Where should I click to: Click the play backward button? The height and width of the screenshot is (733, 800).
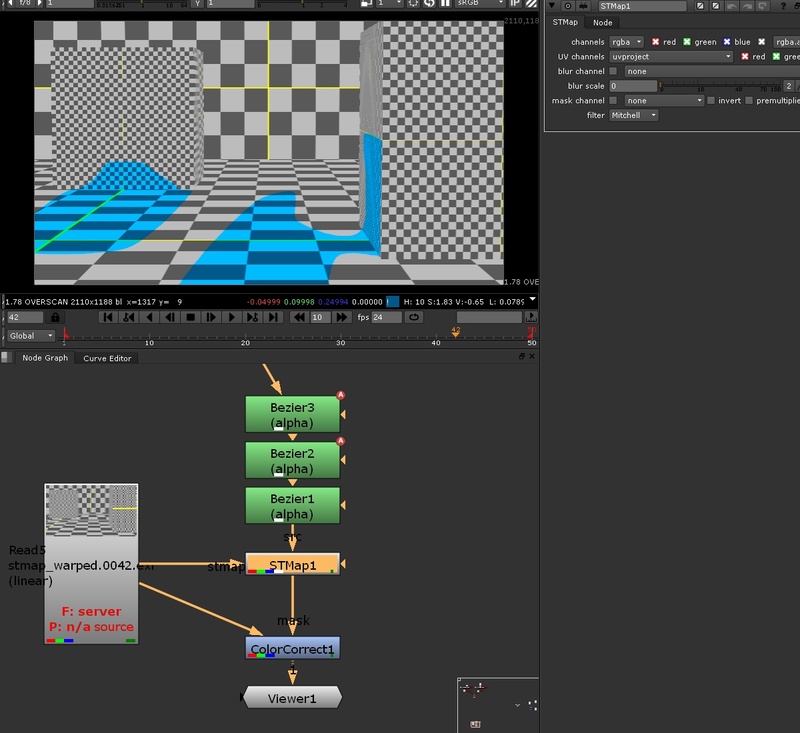(x=149, y=317)
